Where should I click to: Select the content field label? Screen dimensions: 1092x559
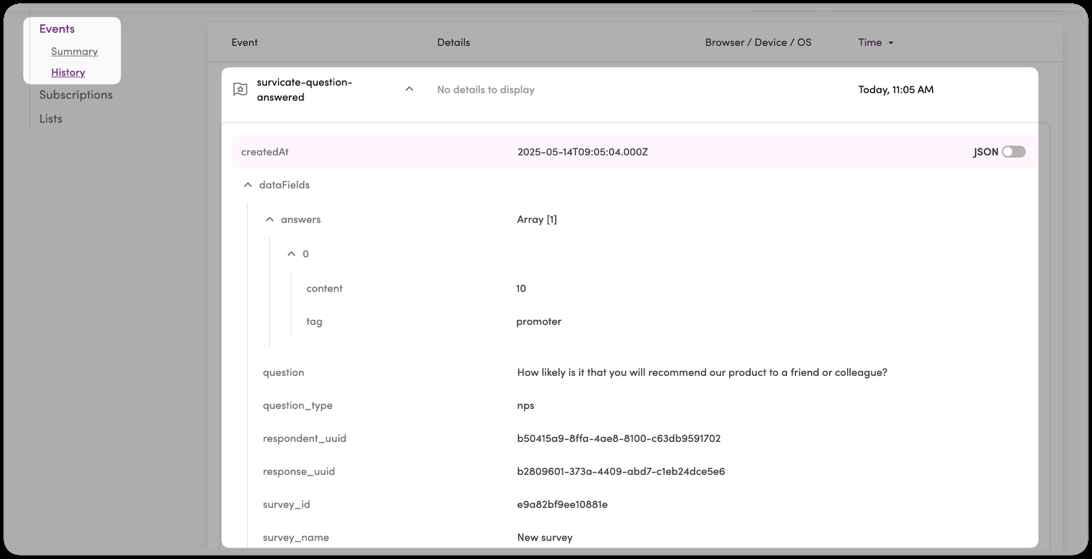[x=325, y=288]
